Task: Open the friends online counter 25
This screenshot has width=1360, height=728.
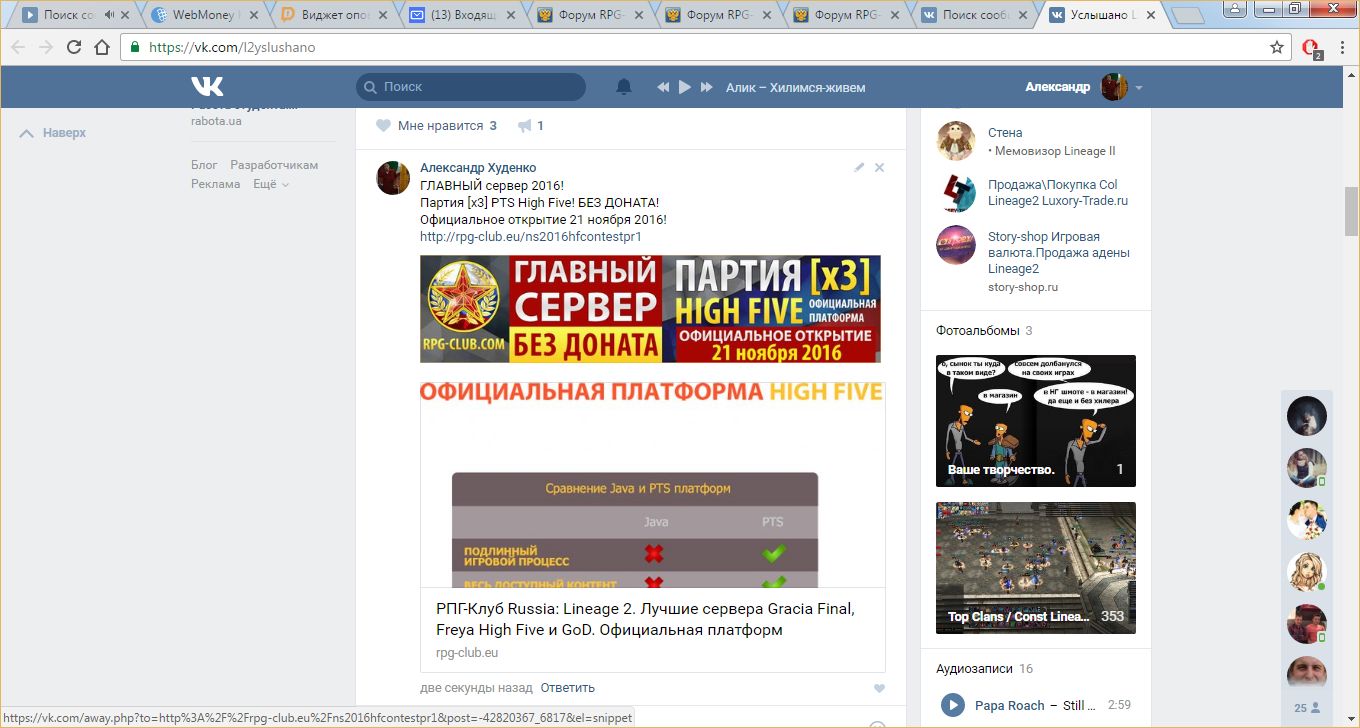Action: pyautogui.click(x=1306, y=708)
